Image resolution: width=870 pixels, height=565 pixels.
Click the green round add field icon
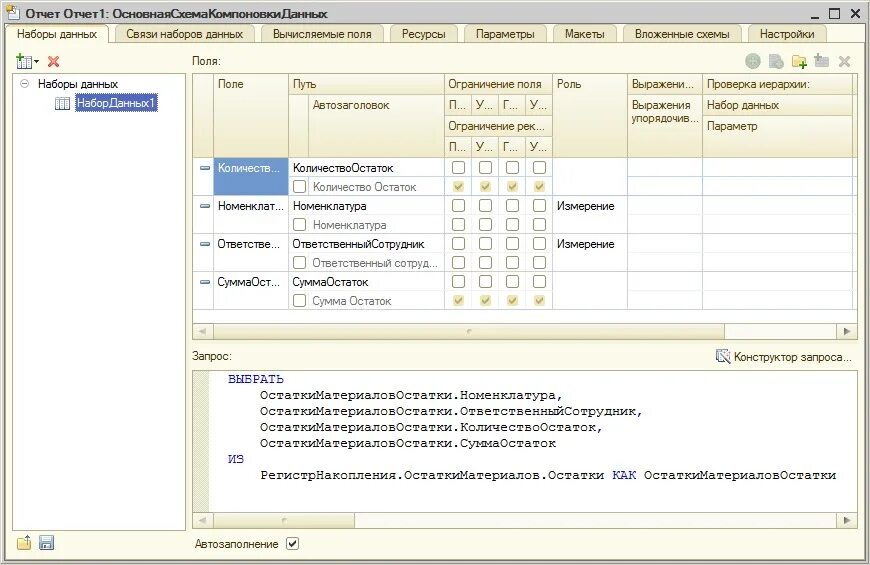(752, 61)
